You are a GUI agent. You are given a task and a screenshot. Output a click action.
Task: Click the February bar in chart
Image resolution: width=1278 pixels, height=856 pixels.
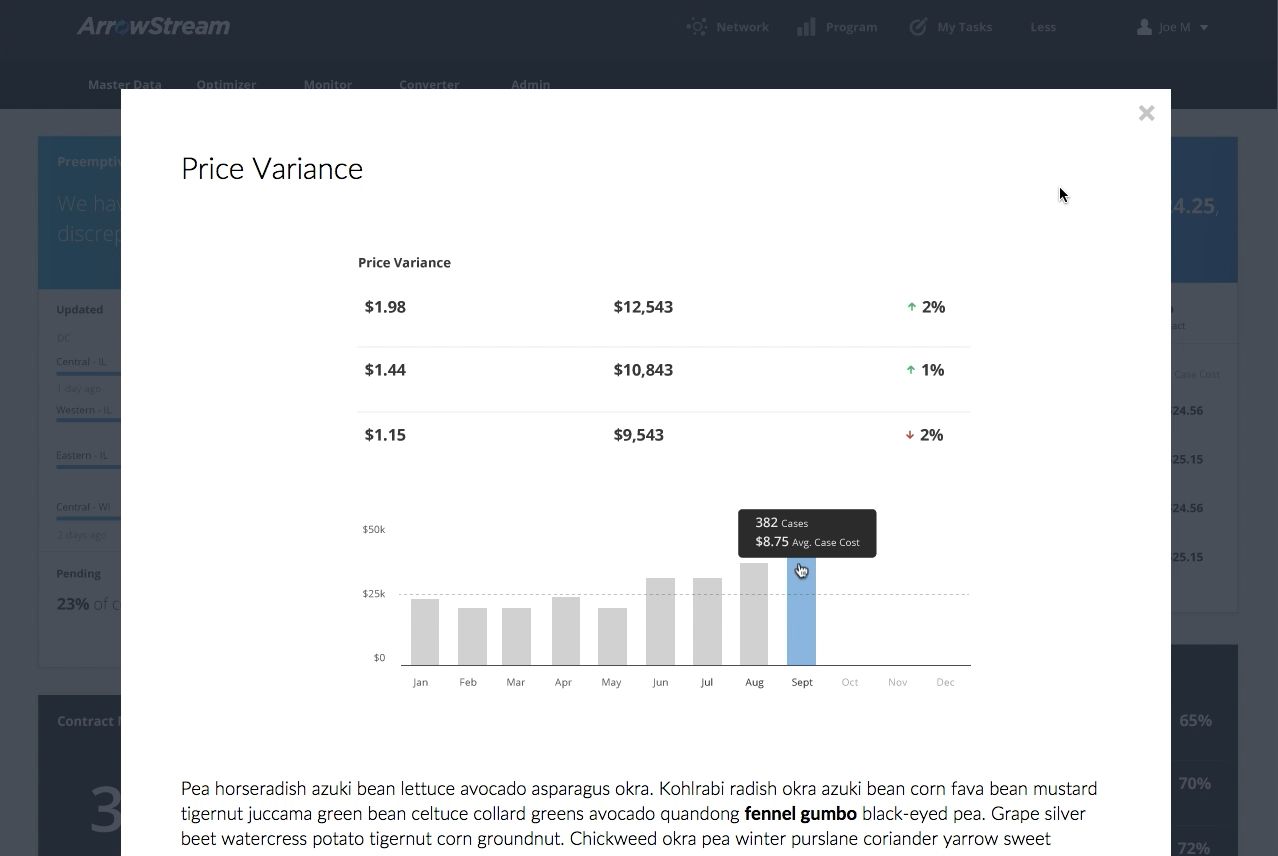[x=472, y=636]
